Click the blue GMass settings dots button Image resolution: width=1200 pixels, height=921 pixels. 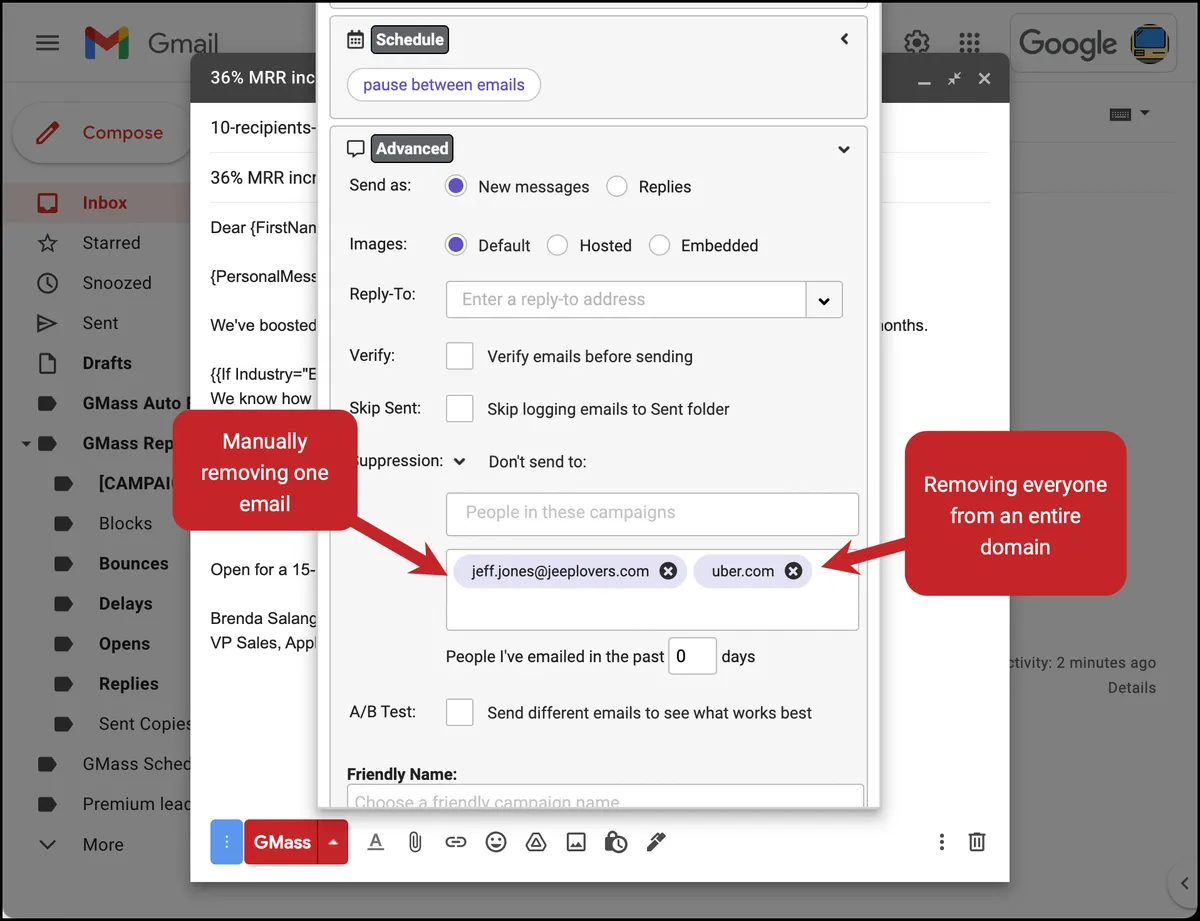click(226, 842)
